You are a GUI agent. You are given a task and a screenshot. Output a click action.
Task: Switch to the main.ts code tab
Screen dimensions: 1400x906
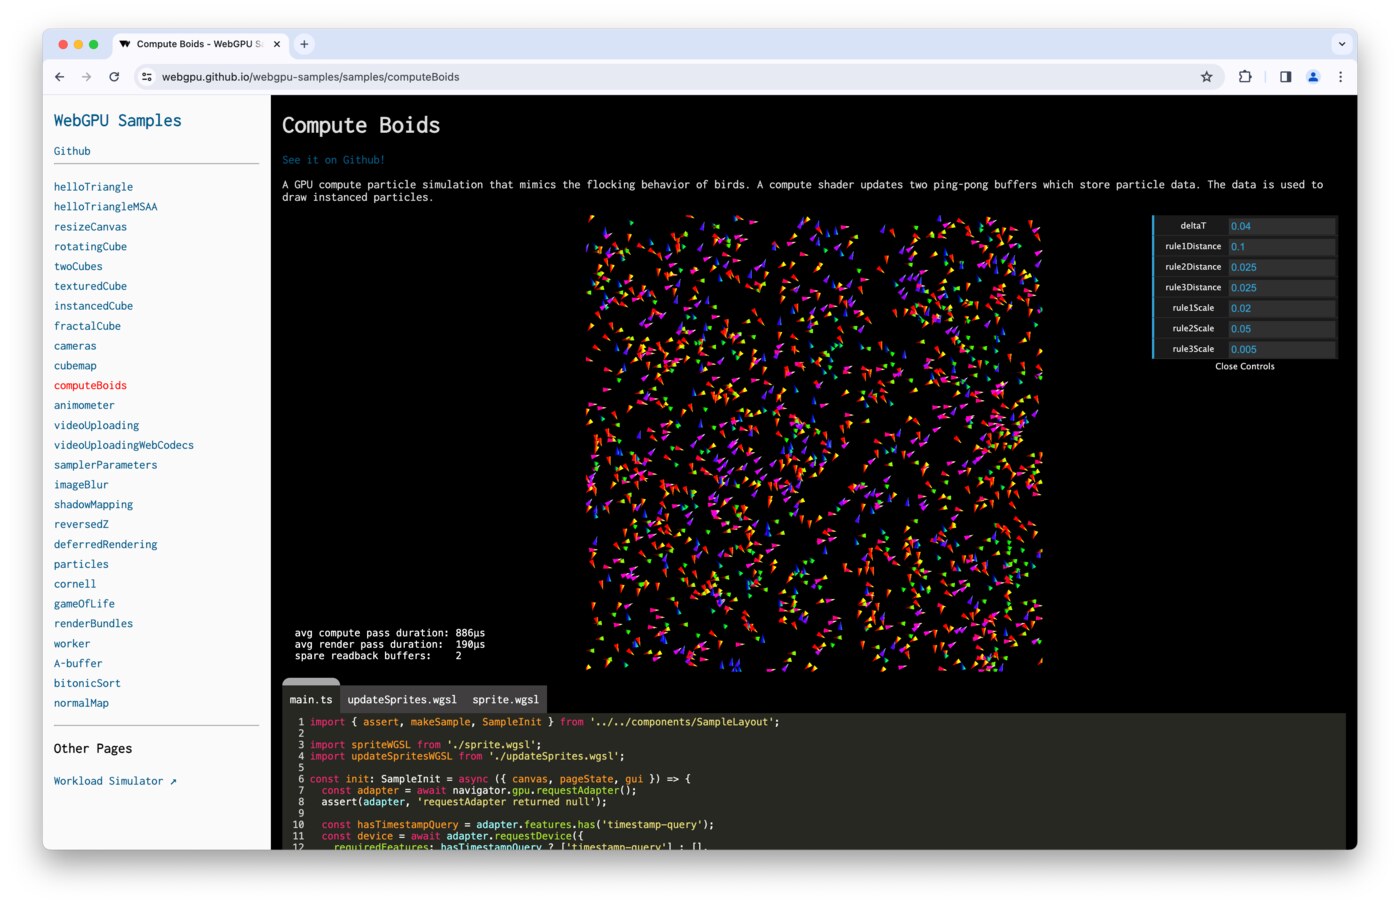pos(311,699)
